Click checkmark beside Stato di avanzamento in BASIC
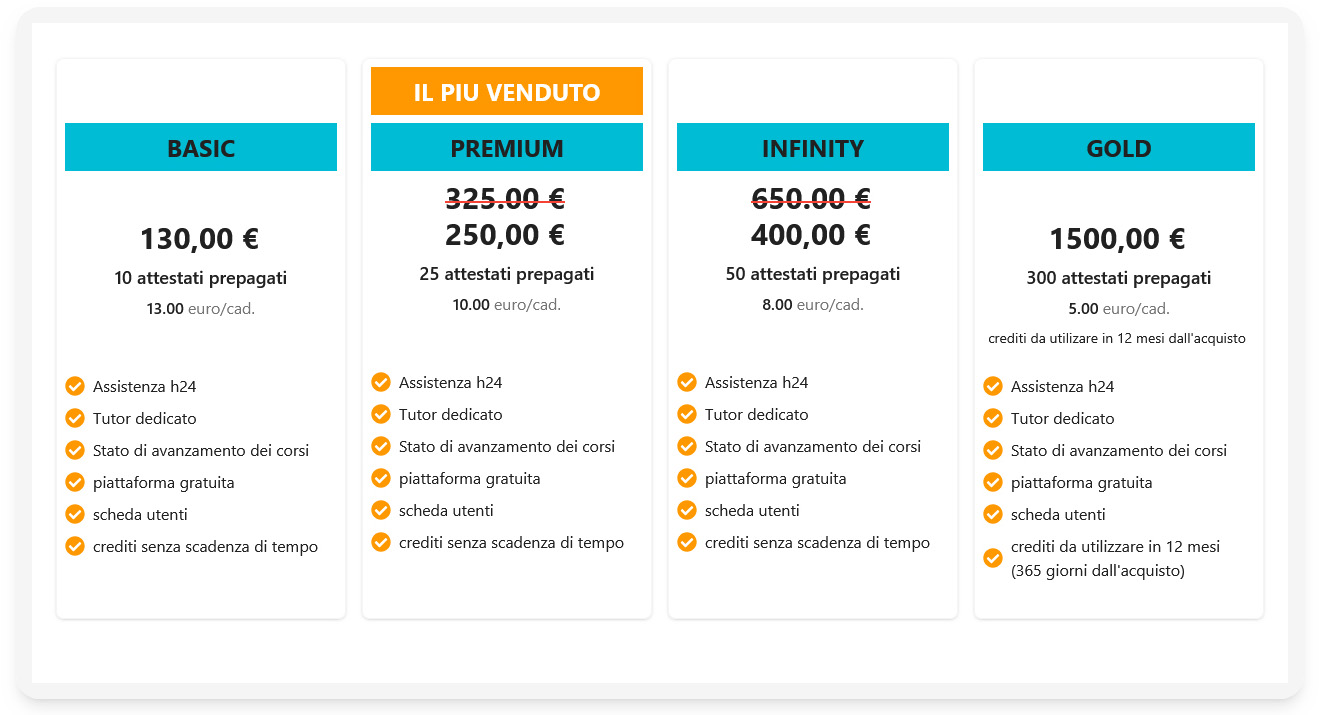This screenshot has height=715, width=1320. (x=75, y=450)
